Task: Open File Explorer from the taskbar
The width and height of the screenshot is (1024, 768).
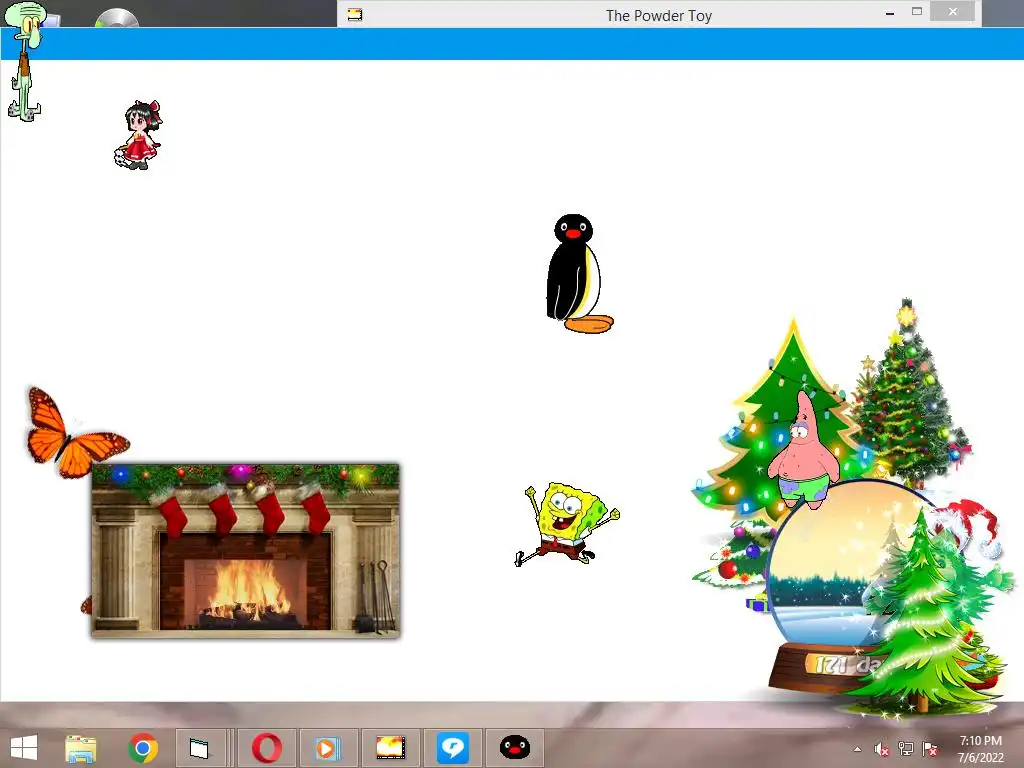Action: pos(81,748)
